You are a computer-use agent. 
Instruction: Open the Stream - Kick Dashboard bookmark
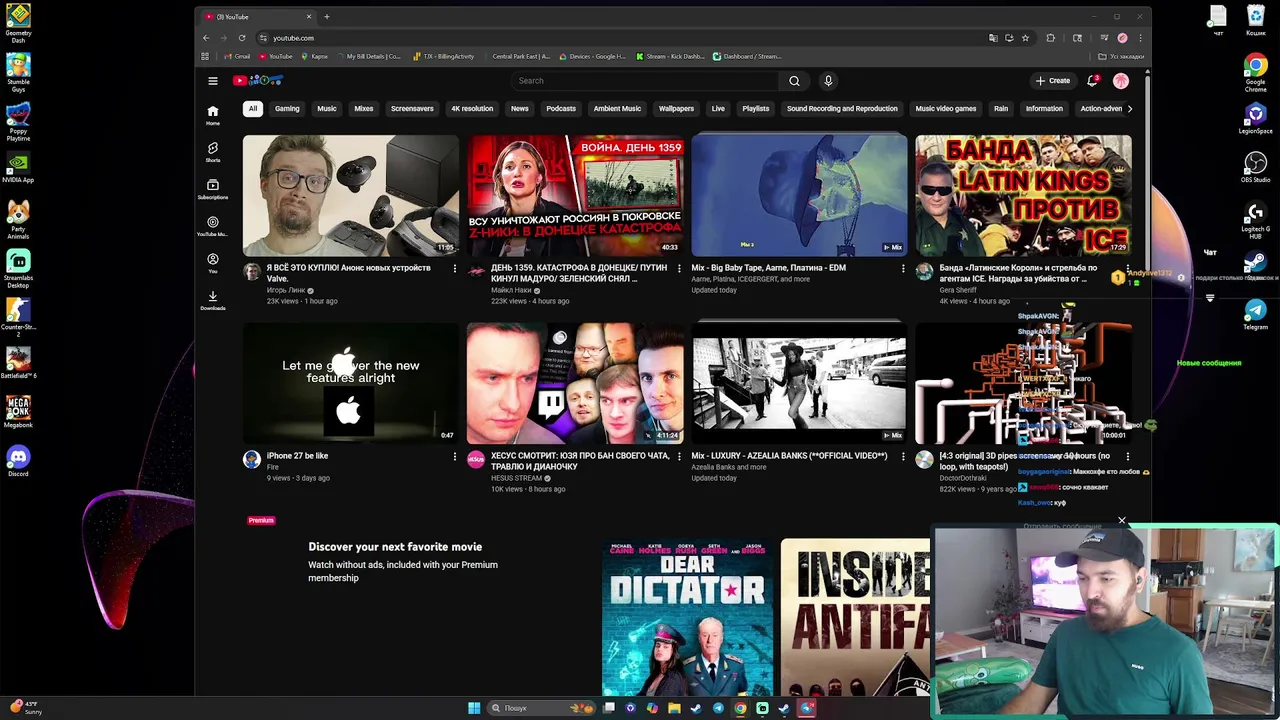670,56
